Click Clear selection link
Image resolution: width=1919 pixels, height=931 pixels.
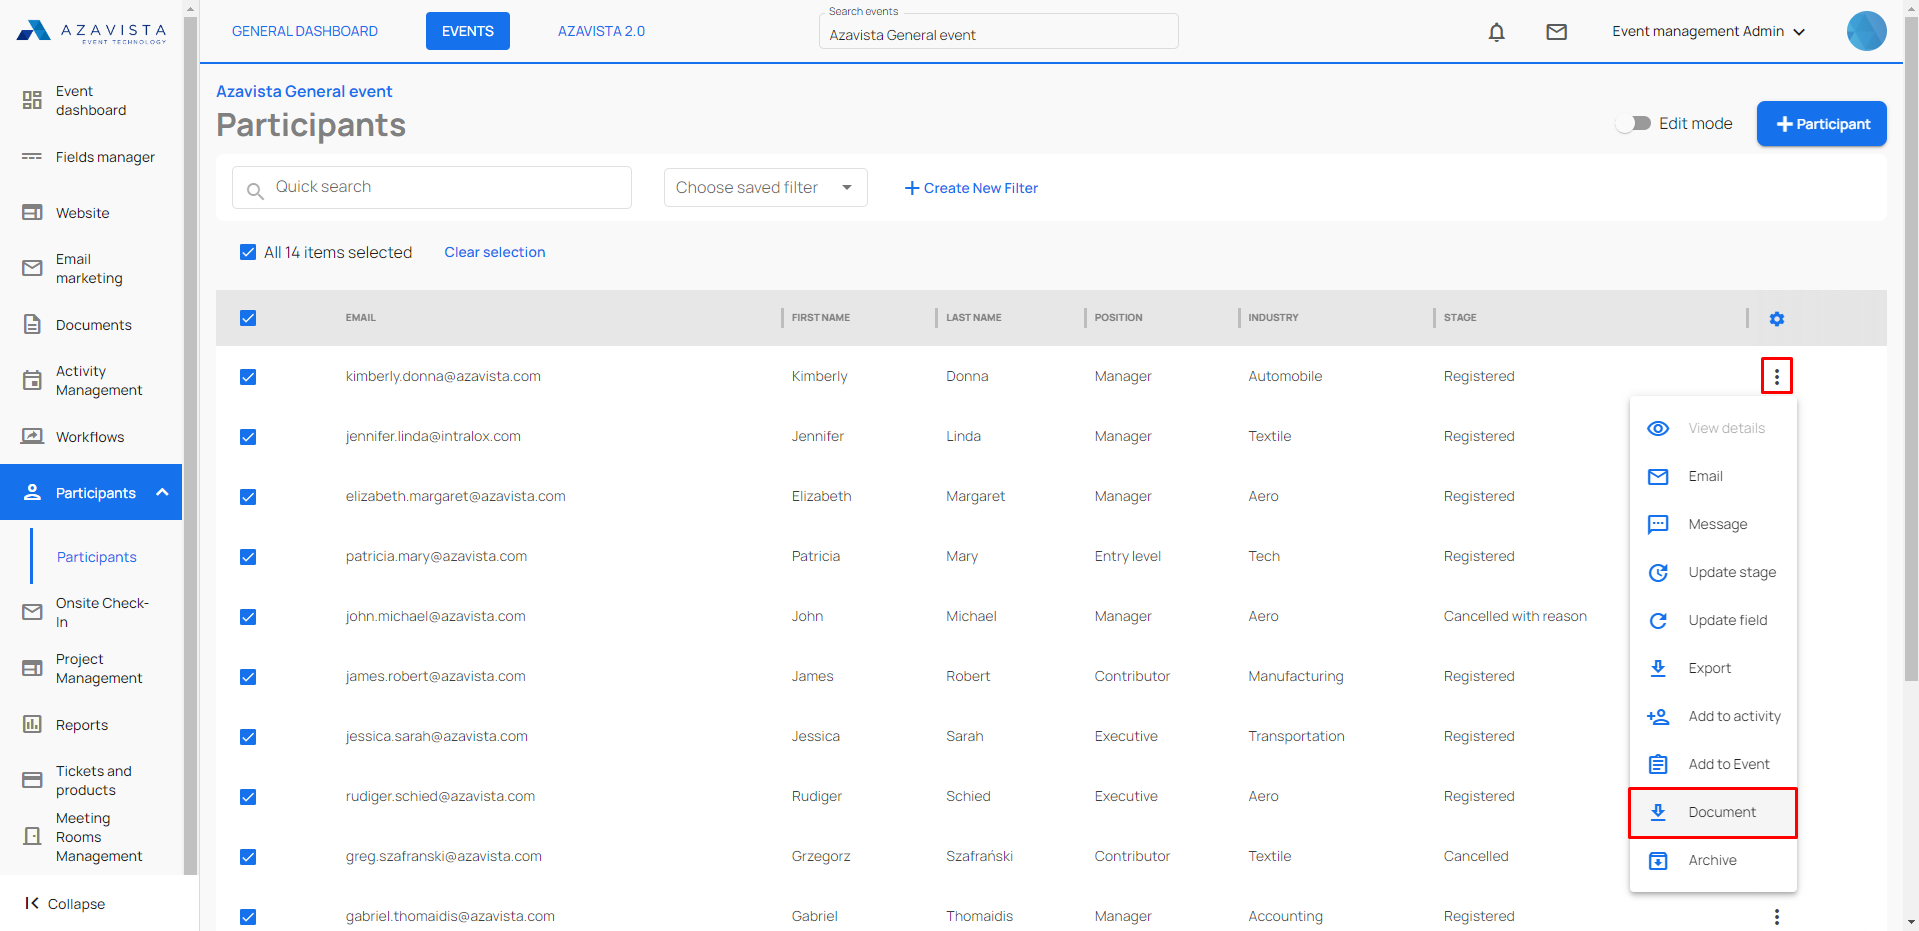[x=495, y=252]
